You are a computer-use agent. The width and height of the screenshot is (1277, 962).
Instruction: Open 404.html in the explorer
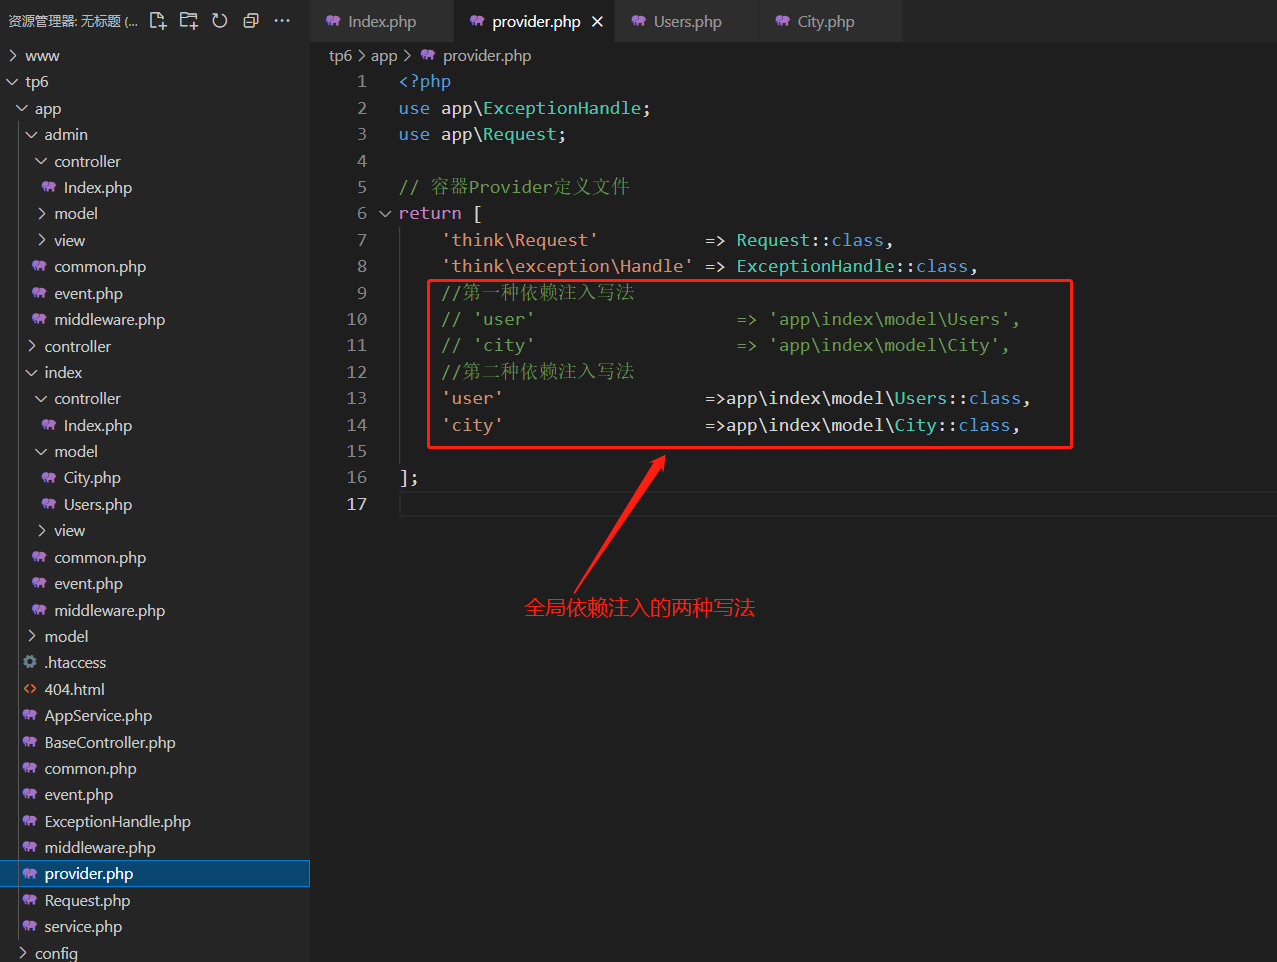[74, 689]
